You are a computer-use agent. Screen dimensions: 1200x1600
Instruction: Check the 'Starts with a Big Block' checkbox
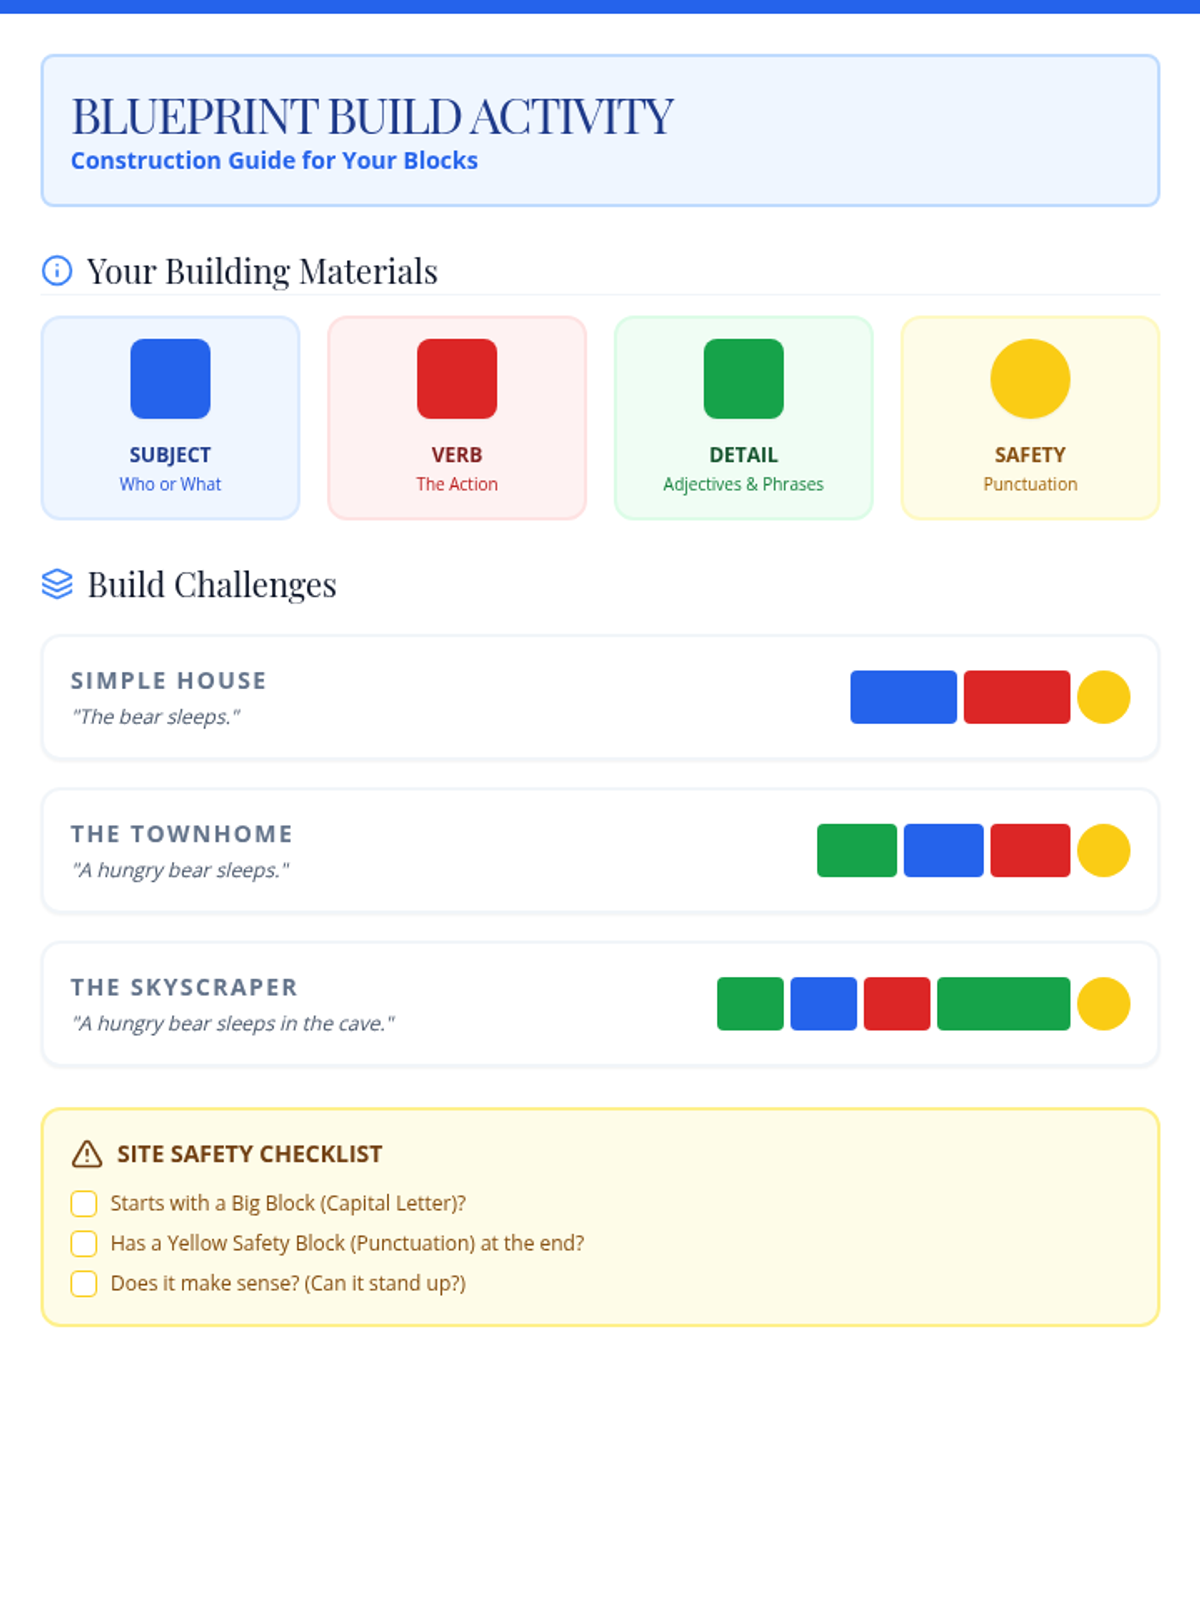click(x=84, y=1203)
